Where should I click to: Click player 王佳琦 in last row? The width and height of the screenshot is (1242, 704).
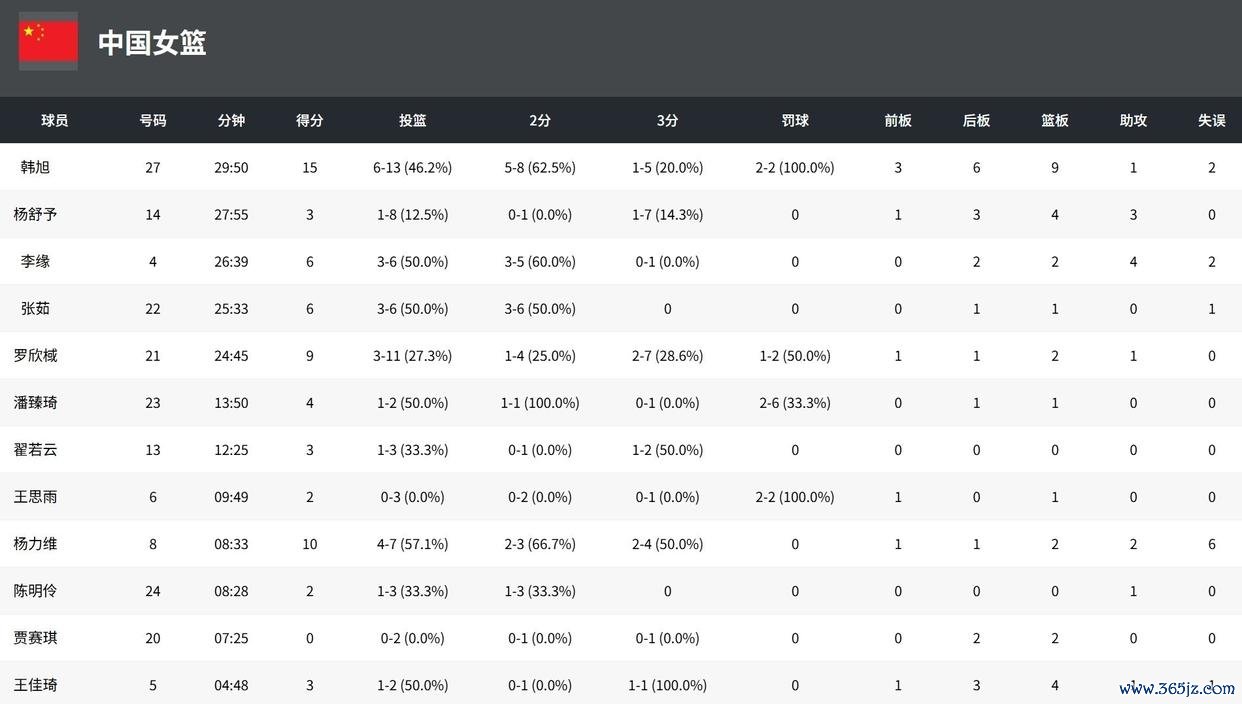pyautogui.click(x=35, y=685)
